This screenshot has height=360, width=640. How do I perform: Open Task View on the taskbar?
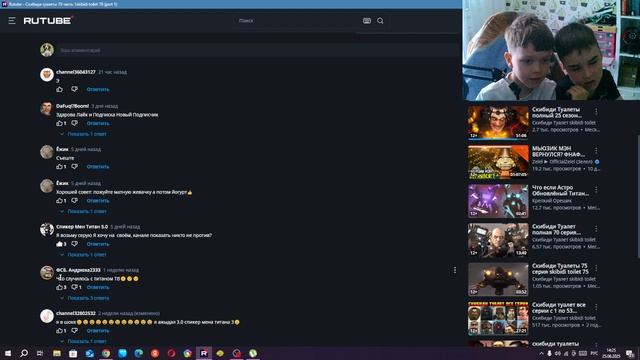click(x=40, y=353)
